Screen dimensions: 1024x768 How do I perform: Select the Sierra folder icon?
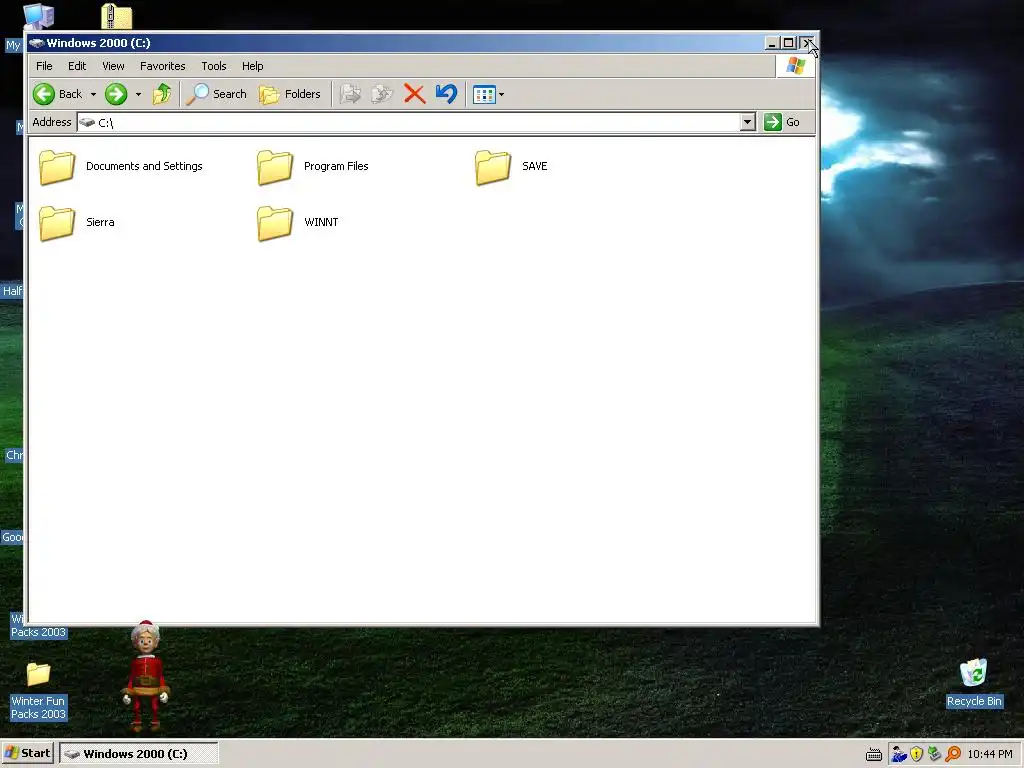[57, 223]
